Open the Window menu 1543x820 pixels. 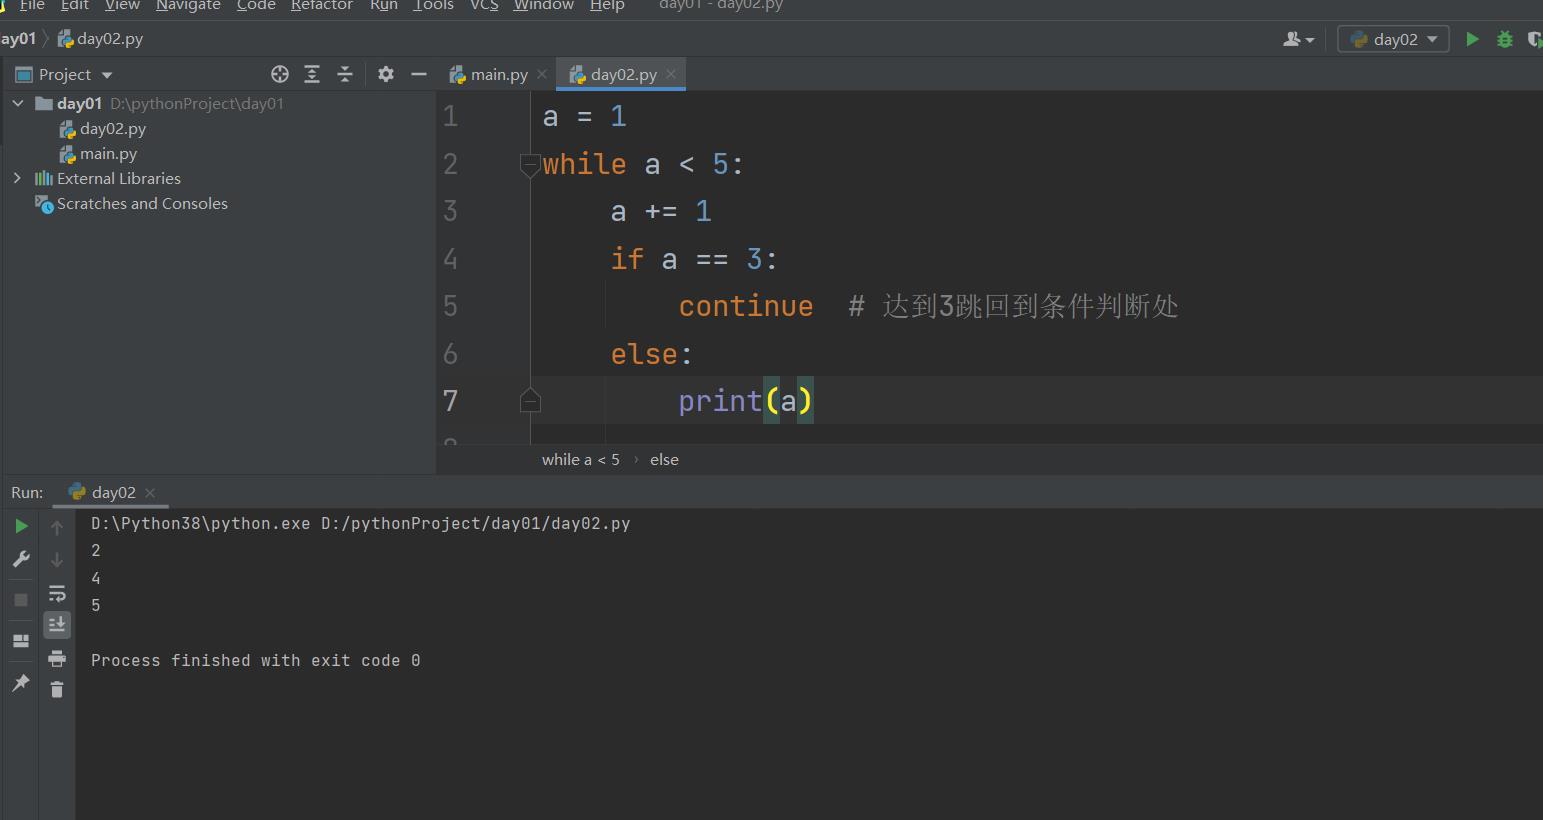(544, 5)
